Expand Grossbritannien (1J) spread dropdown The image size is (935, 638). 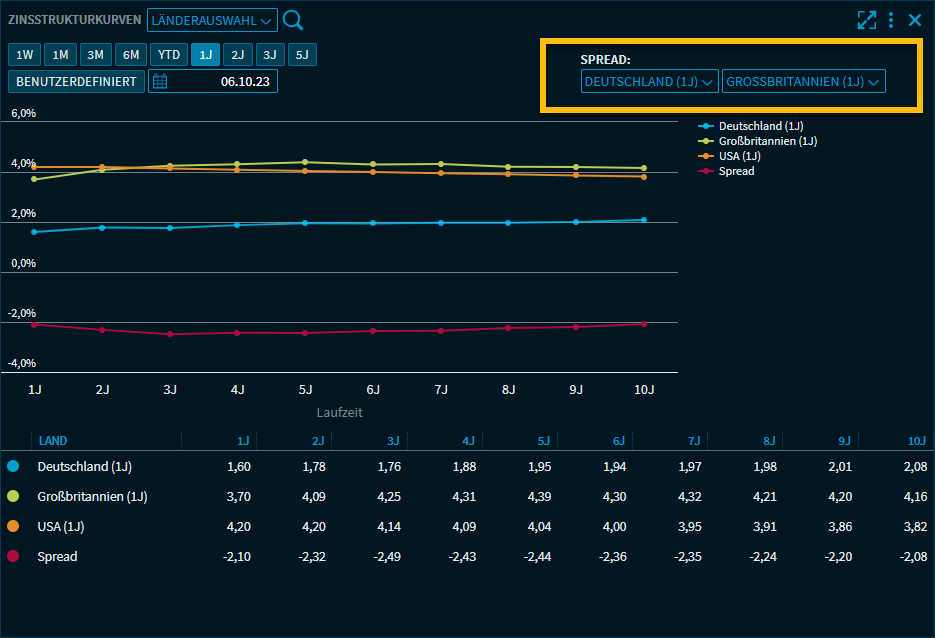click(803, 82)
